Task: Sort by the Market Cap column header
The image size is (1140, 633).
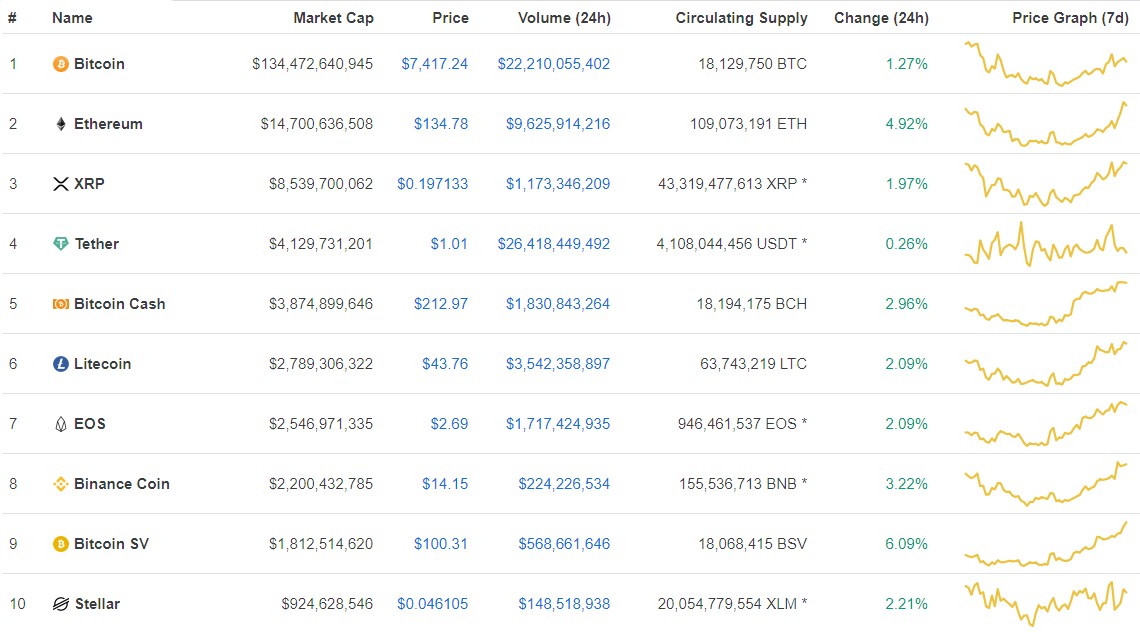Action: pos(333,17)
